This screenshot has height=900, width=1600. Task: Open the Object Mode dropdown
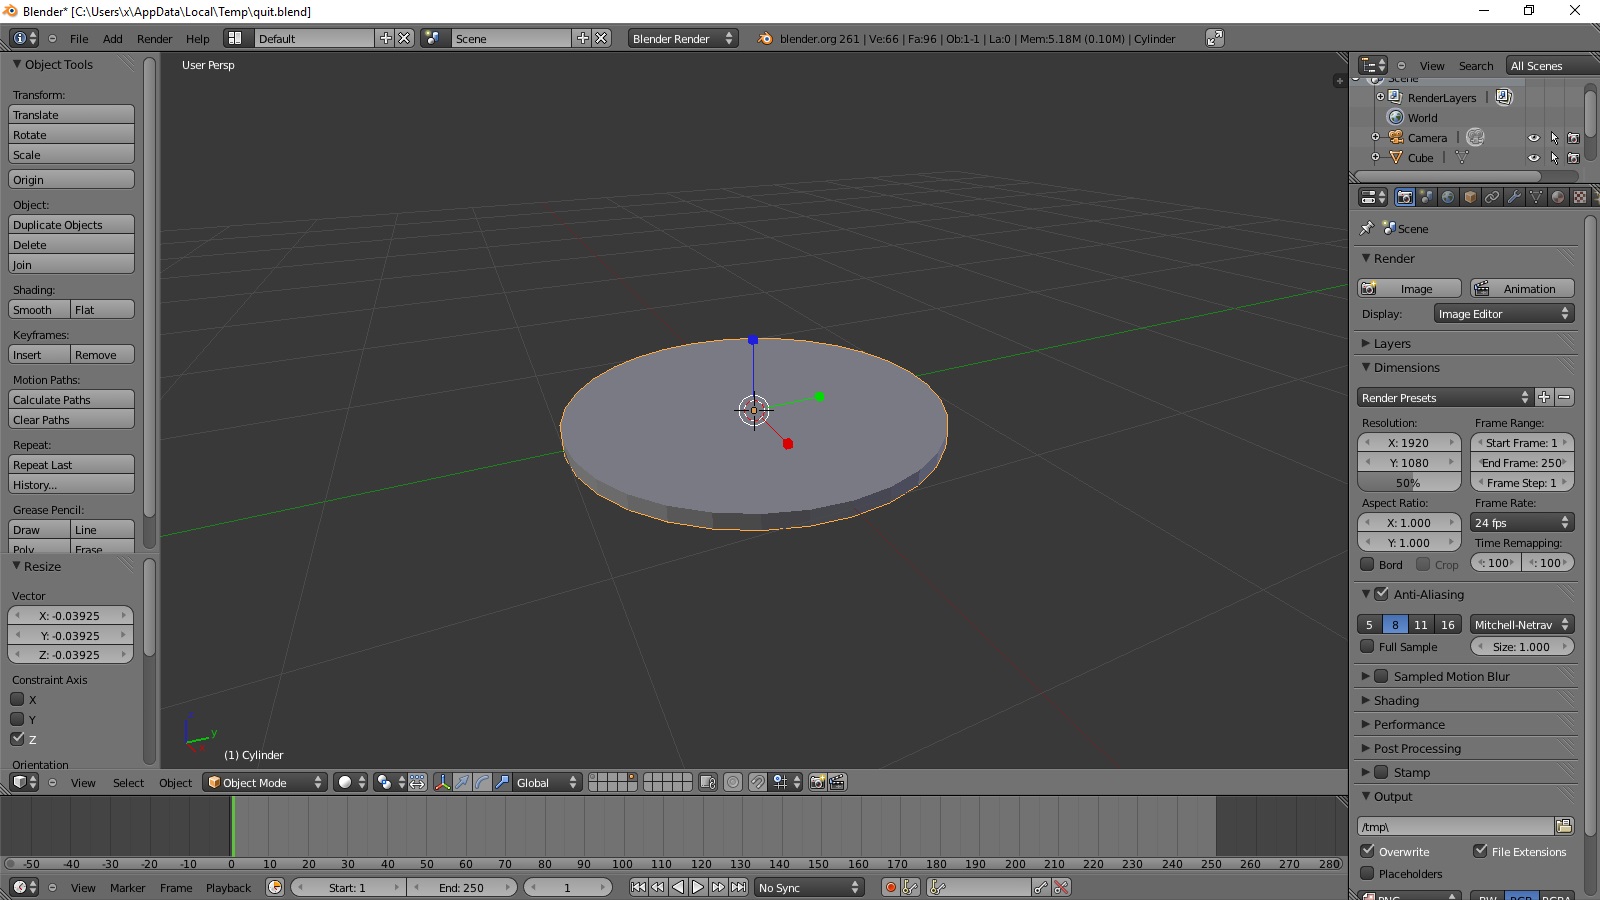(263, 783)
